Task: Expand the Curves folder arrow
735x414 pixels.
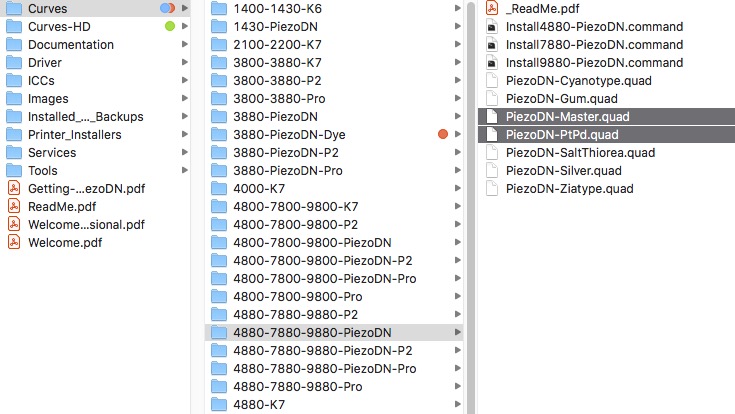Action: click(x=185, y=8)
